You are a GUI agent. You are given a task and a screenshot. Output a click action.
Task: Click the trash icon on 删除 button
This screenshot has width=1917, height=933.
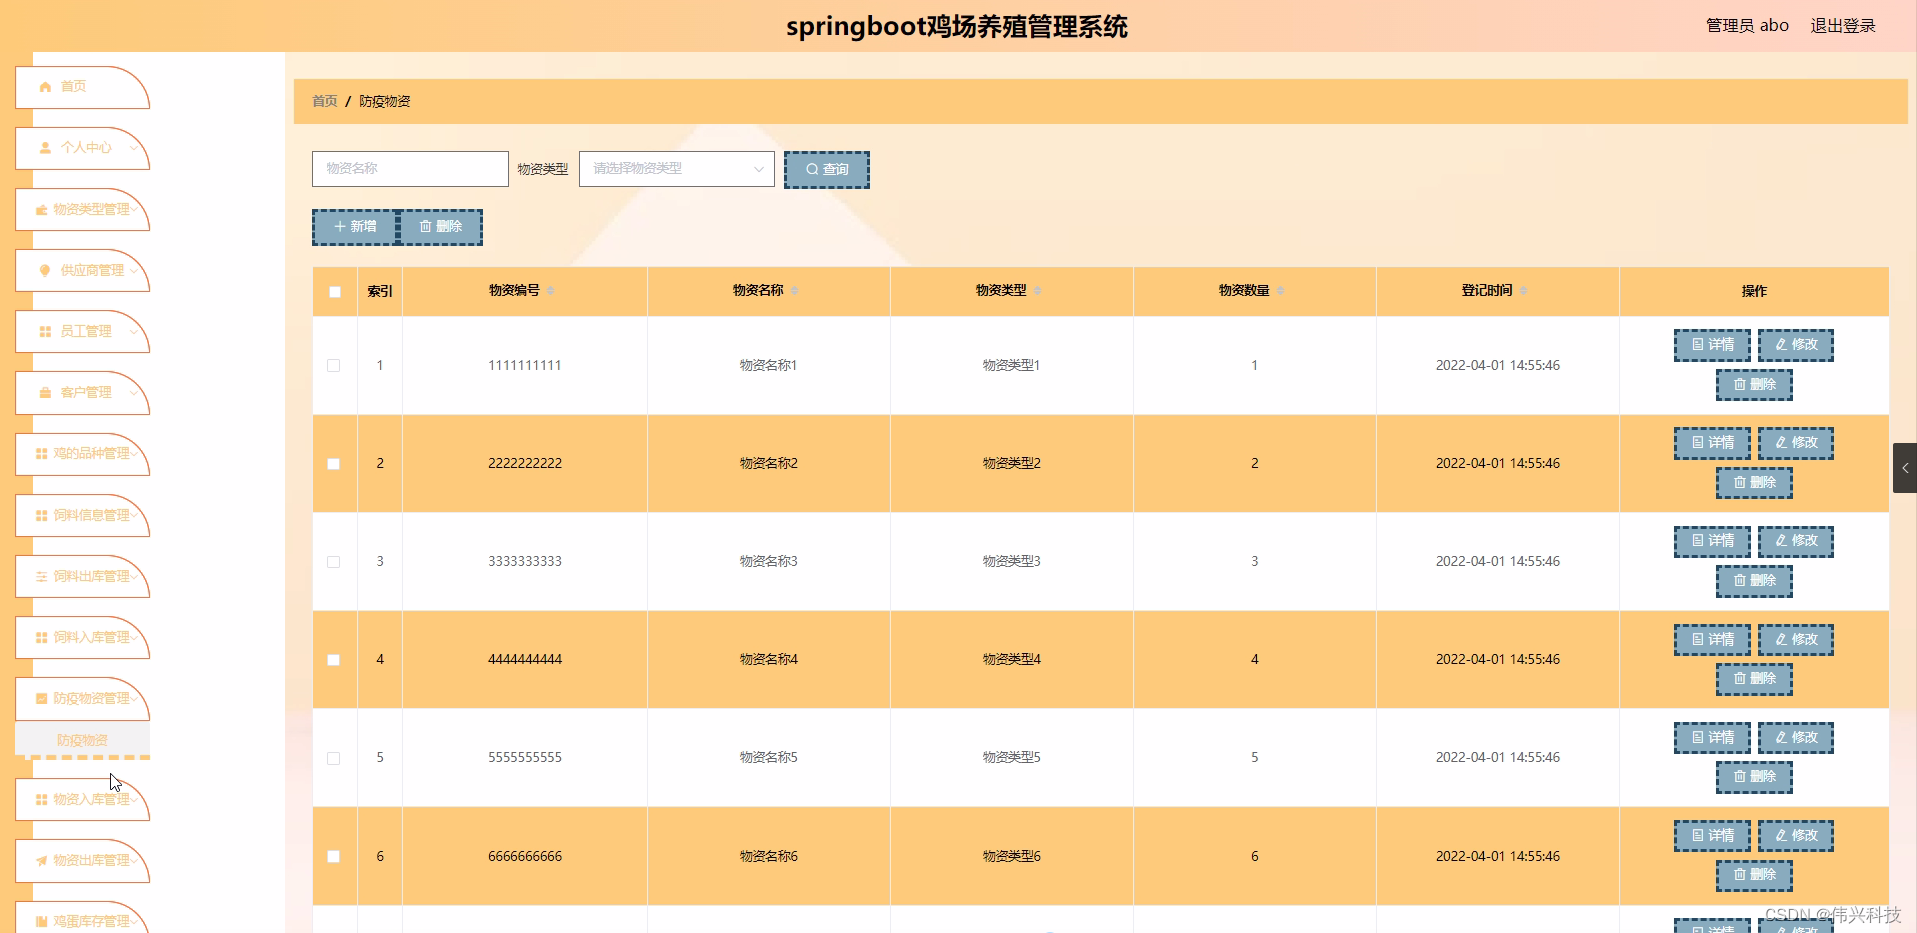pos(426,227)
